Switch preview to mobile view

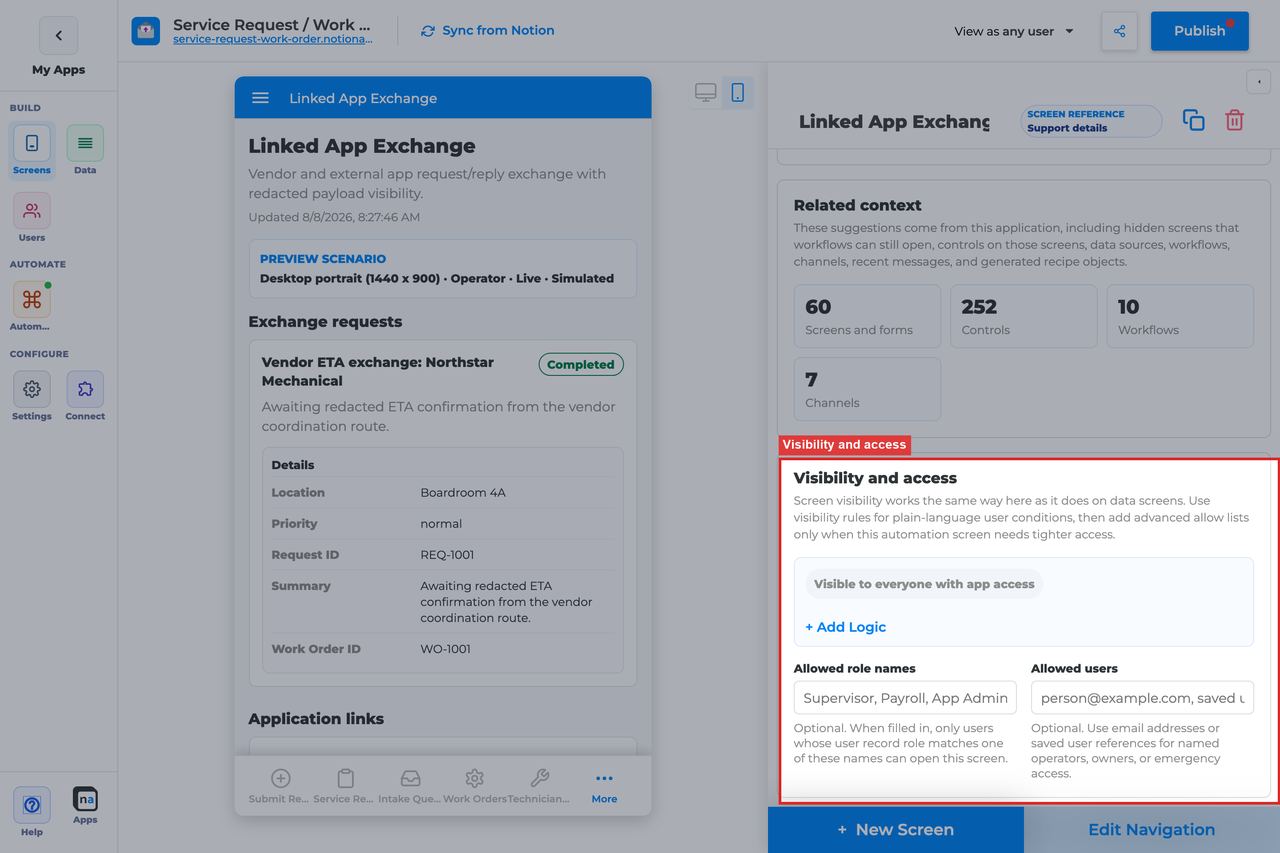pos(738,93)
